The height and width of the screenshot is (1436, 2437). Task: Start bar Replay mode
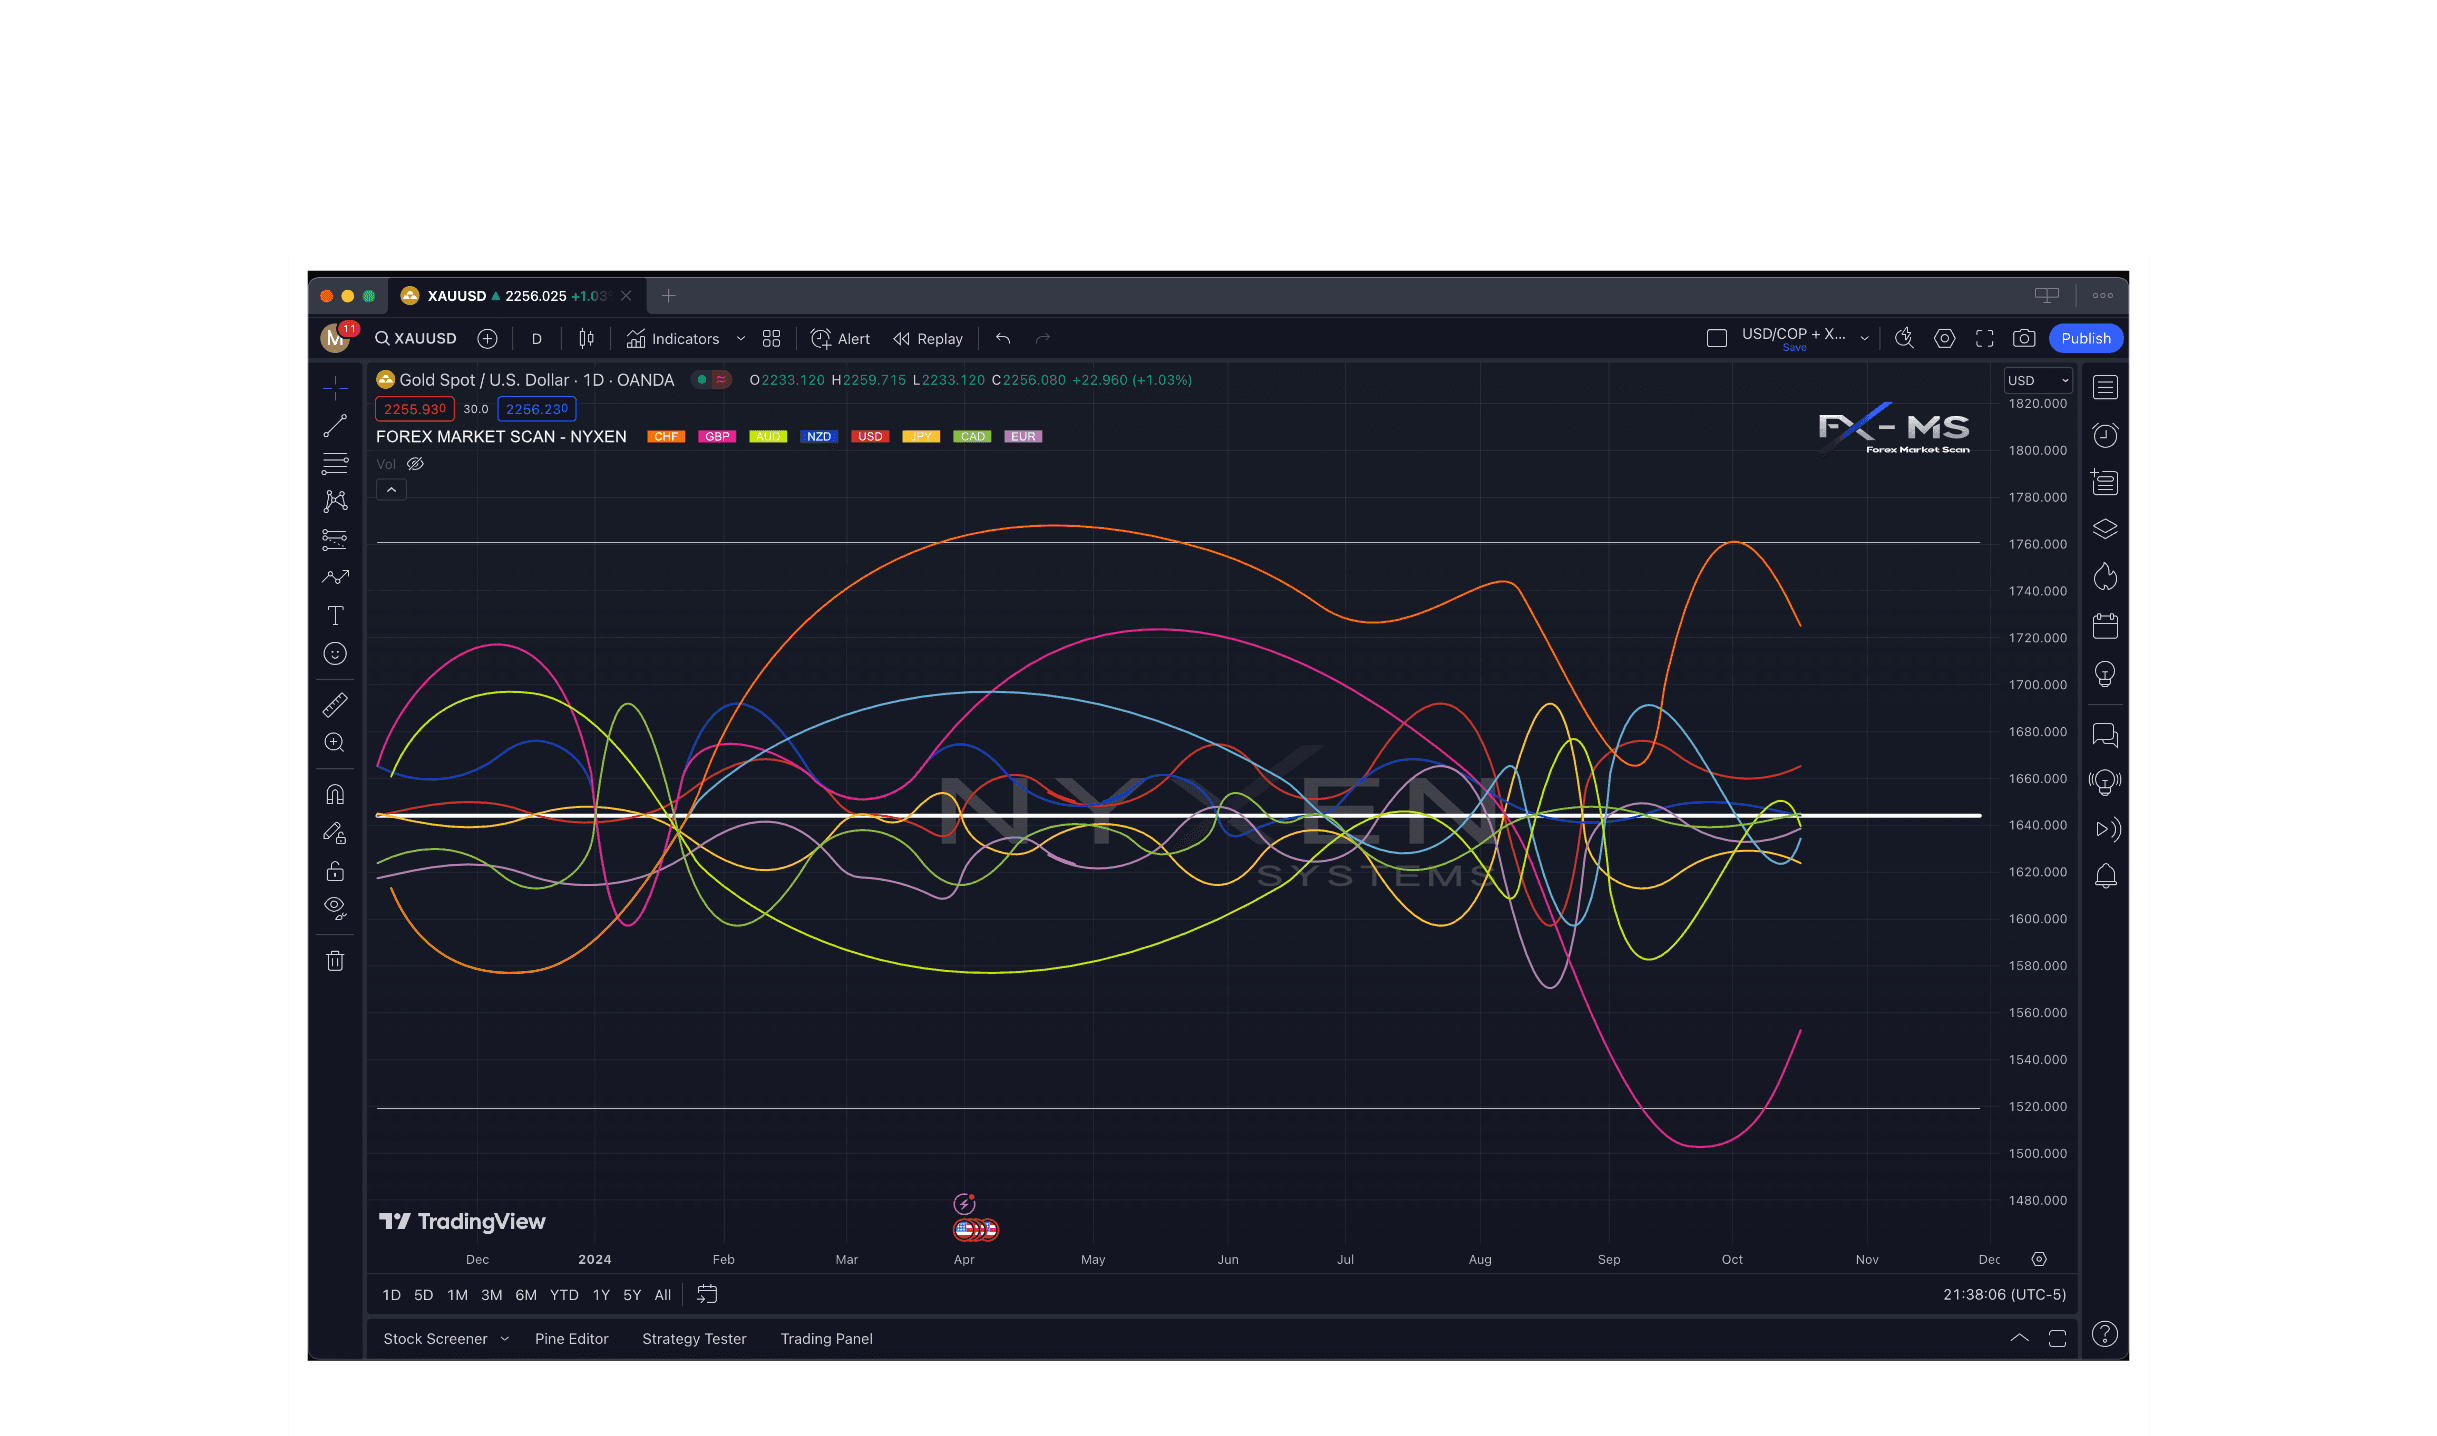(928, 339)
